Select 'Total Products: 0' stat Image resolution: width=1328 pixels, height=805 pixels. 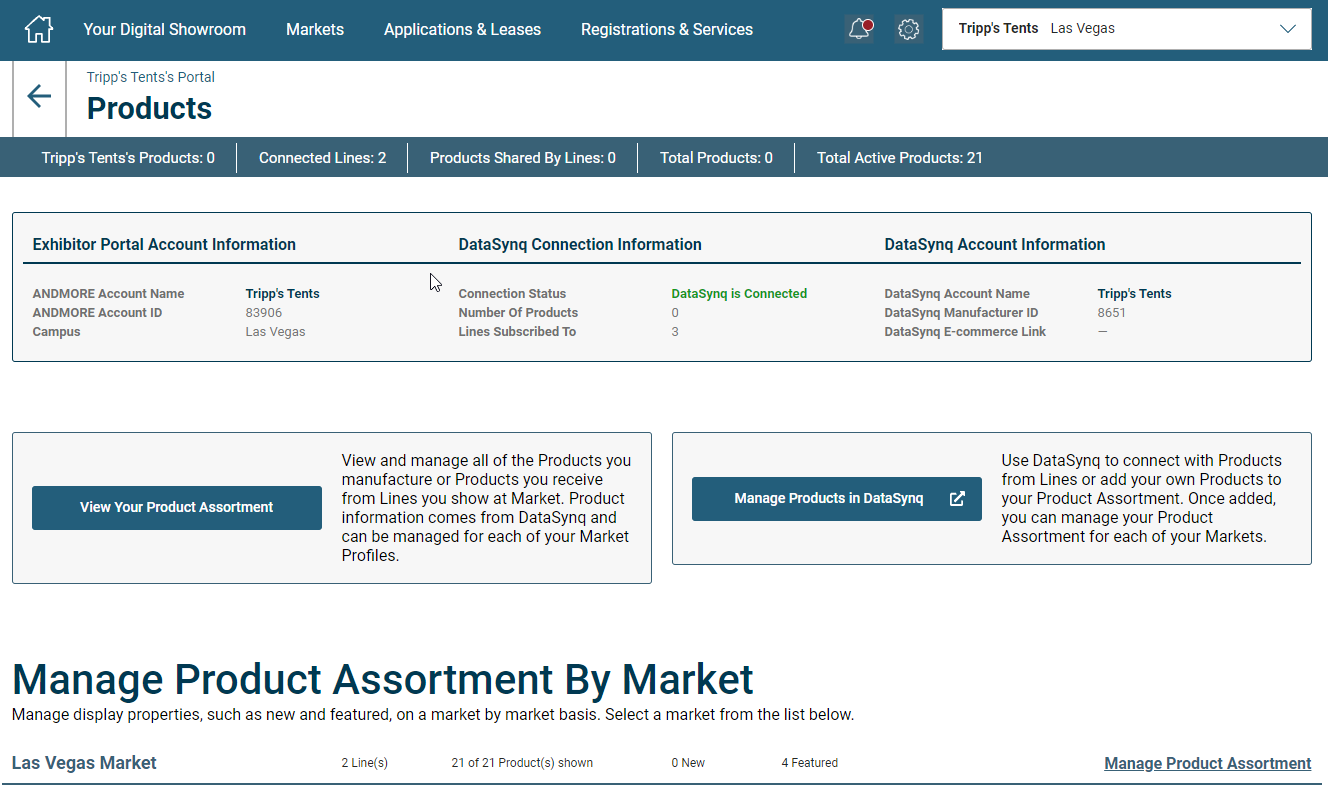pos(716,158)
